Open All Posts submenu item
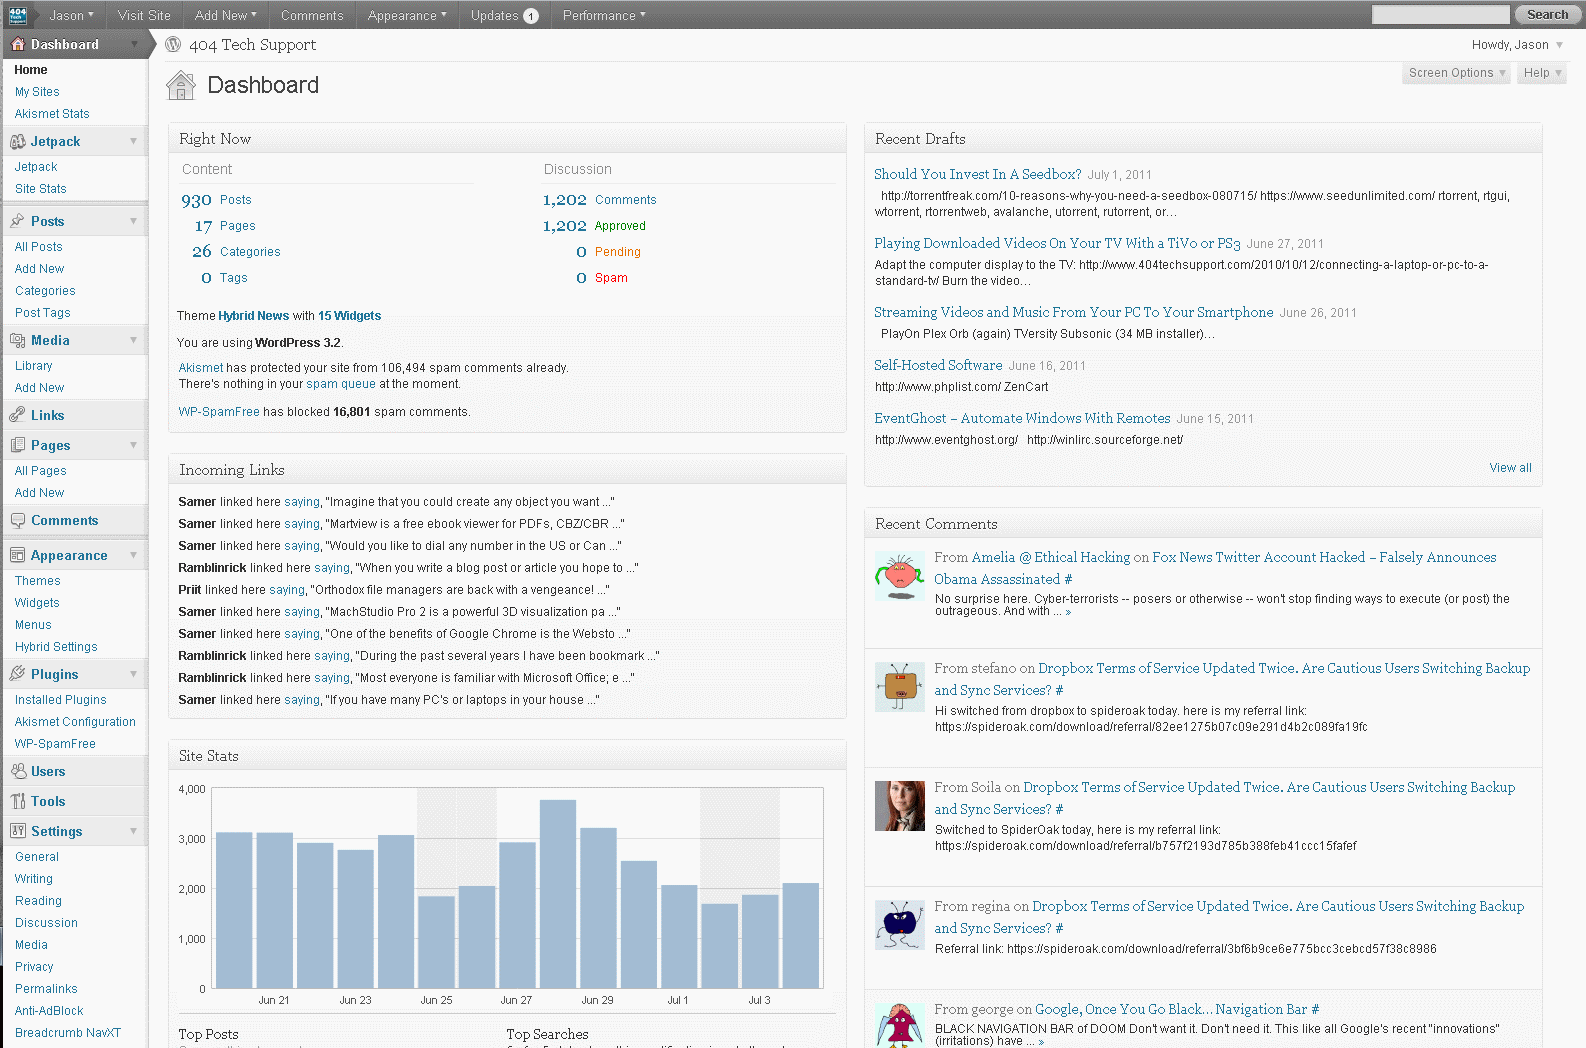The width and height of the screenshot is (1586, 1048). pos(39,247)
